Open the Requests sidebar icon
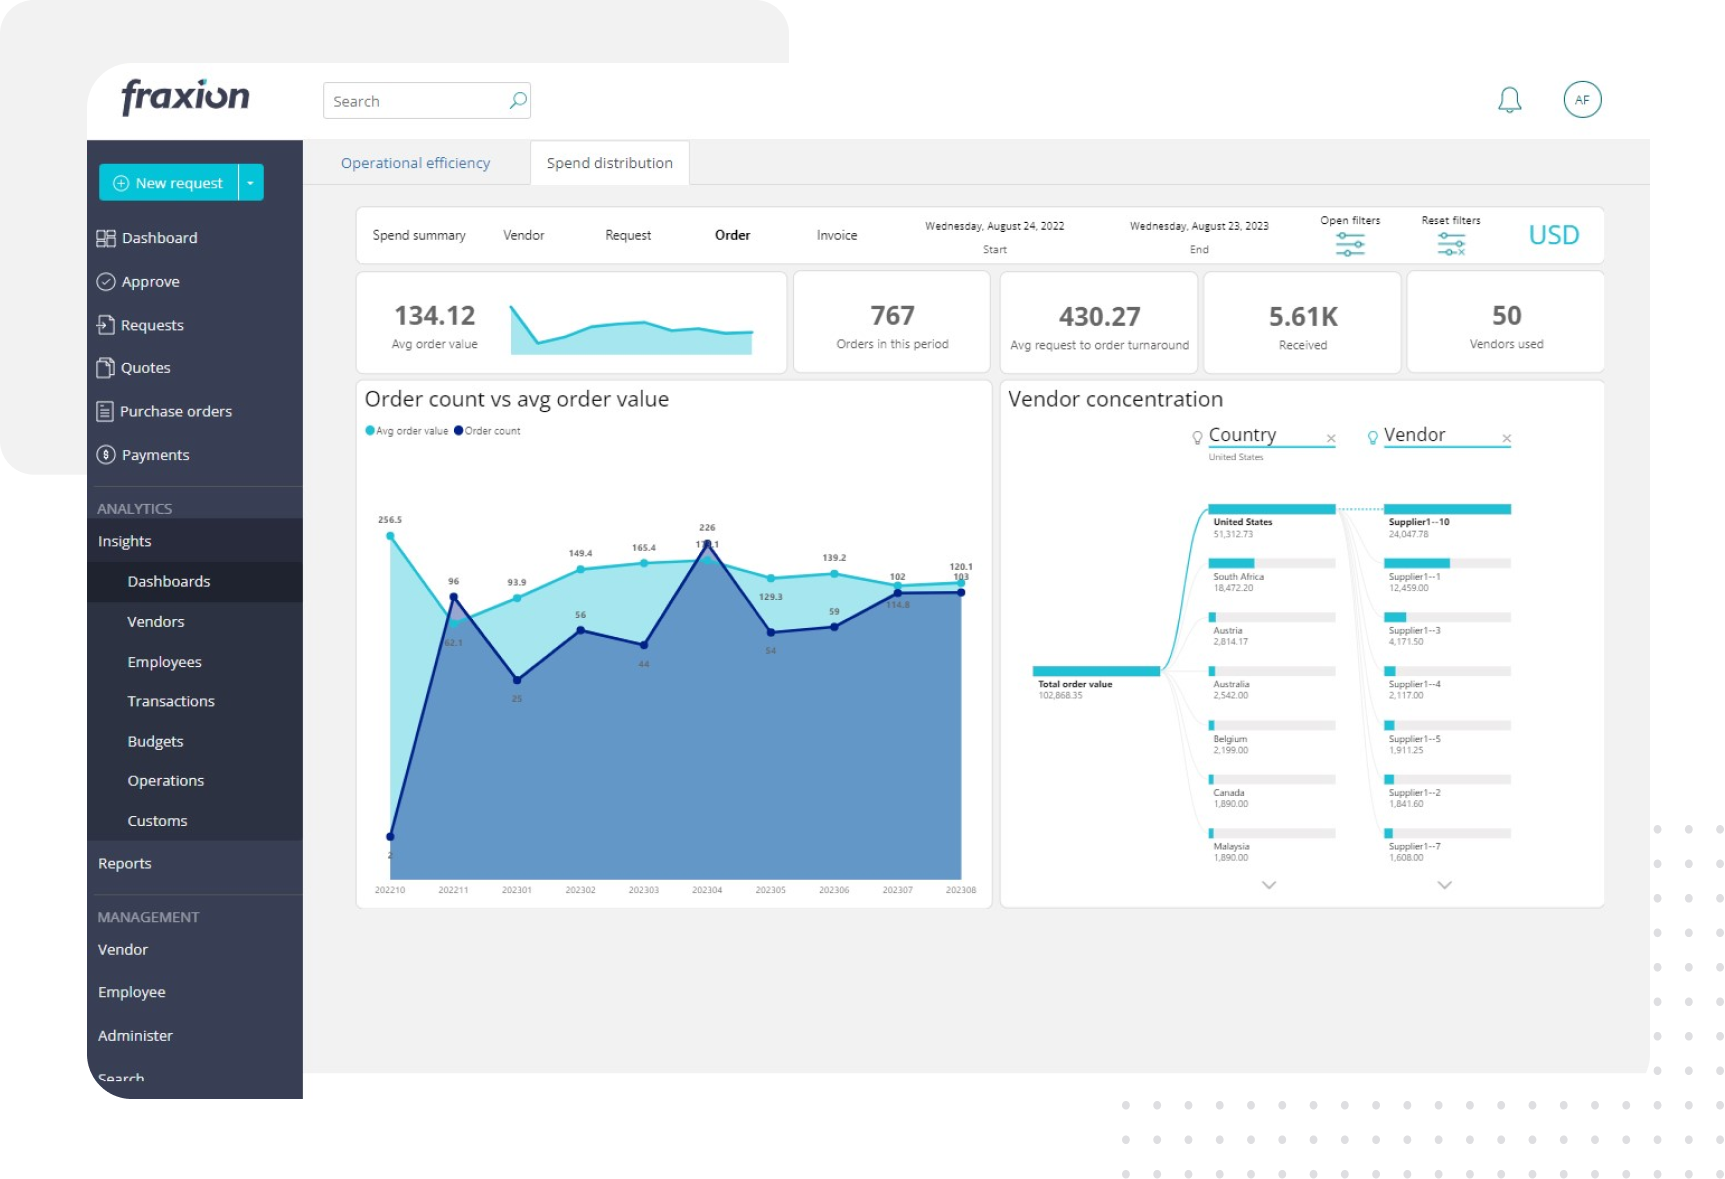This screenshot has width=1725, height=1179. coord(107,324)
